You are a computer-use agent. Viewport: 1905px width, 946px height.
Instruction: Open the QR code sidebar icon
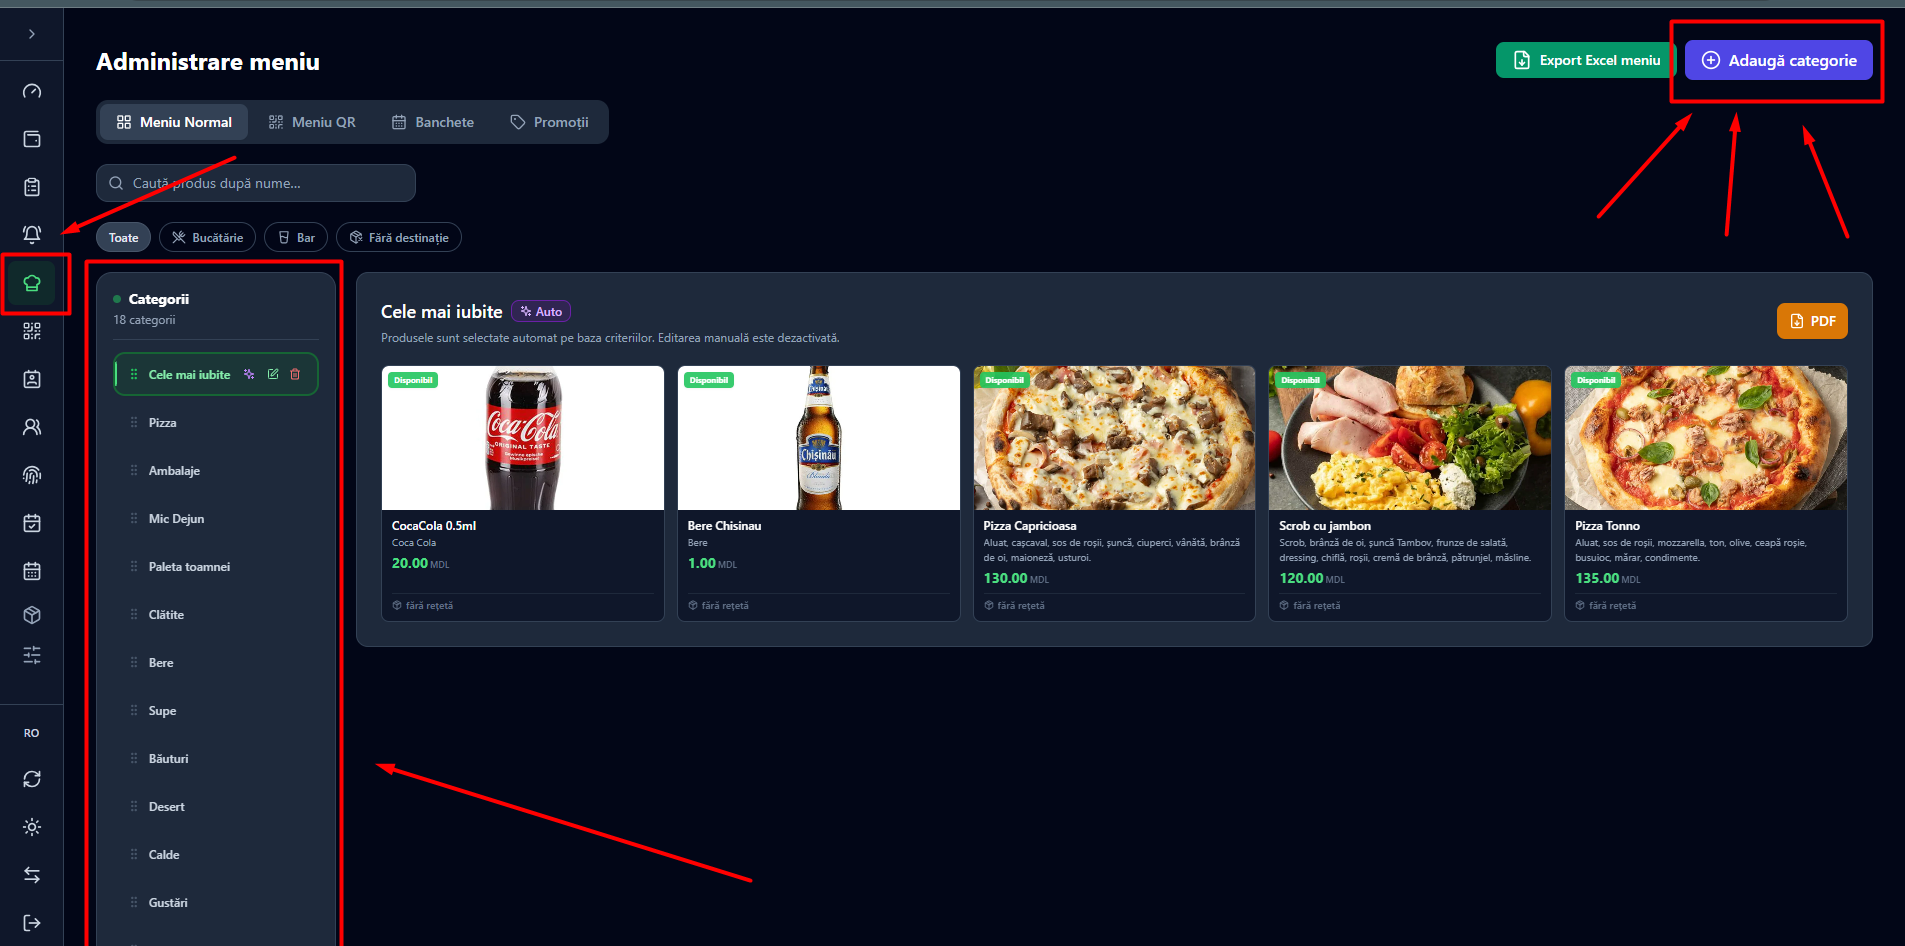[x=32, y=331]
